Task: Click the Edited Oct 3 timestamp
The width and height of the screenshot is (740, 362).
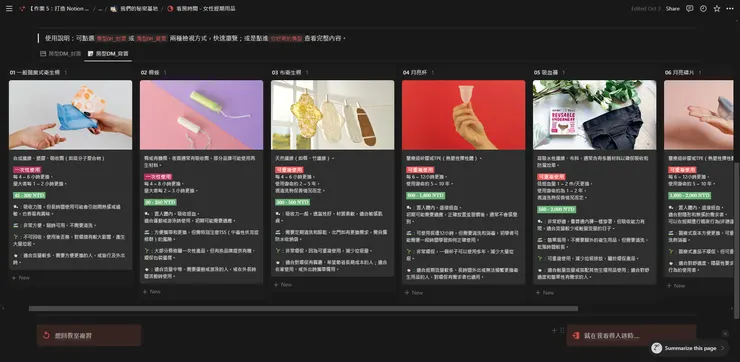Action: click(646, 8)
